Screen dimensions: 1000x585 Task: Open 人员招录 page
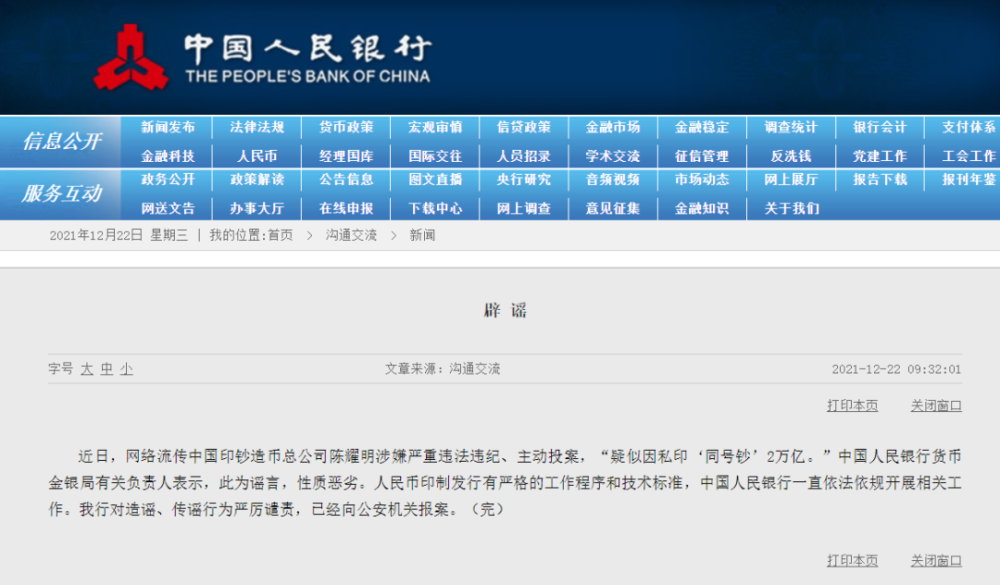point(524,156)
